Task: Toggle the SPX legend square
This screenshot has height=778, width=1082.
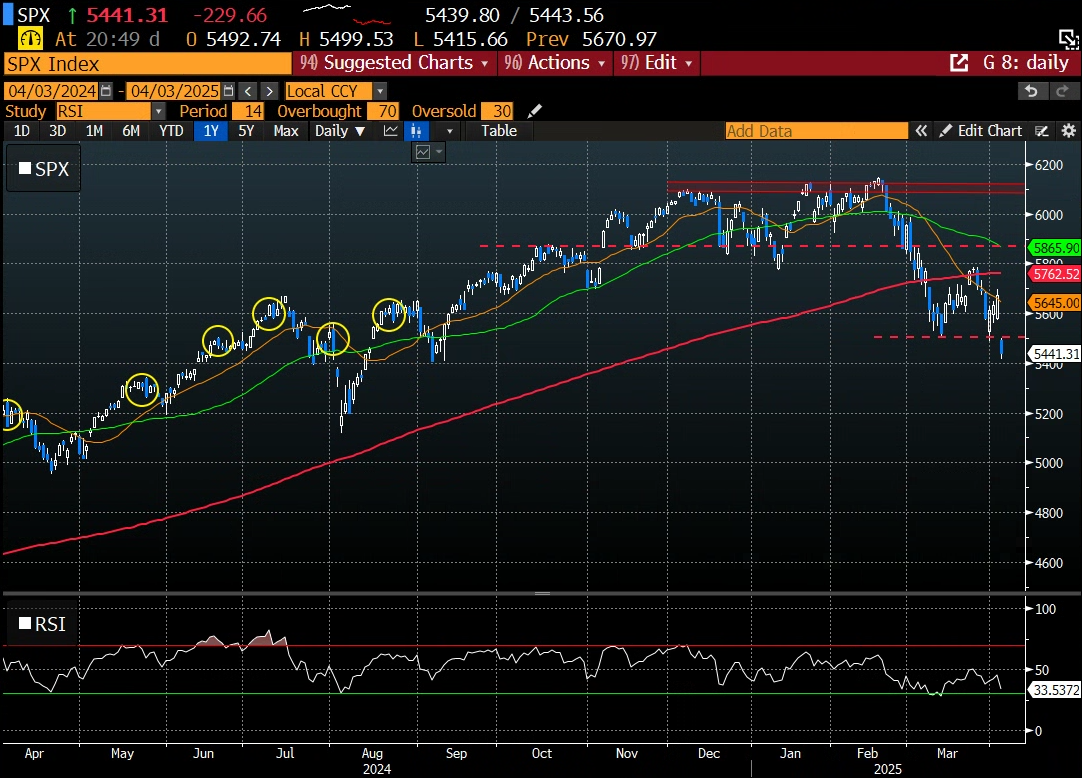Action: pos(25,168)
